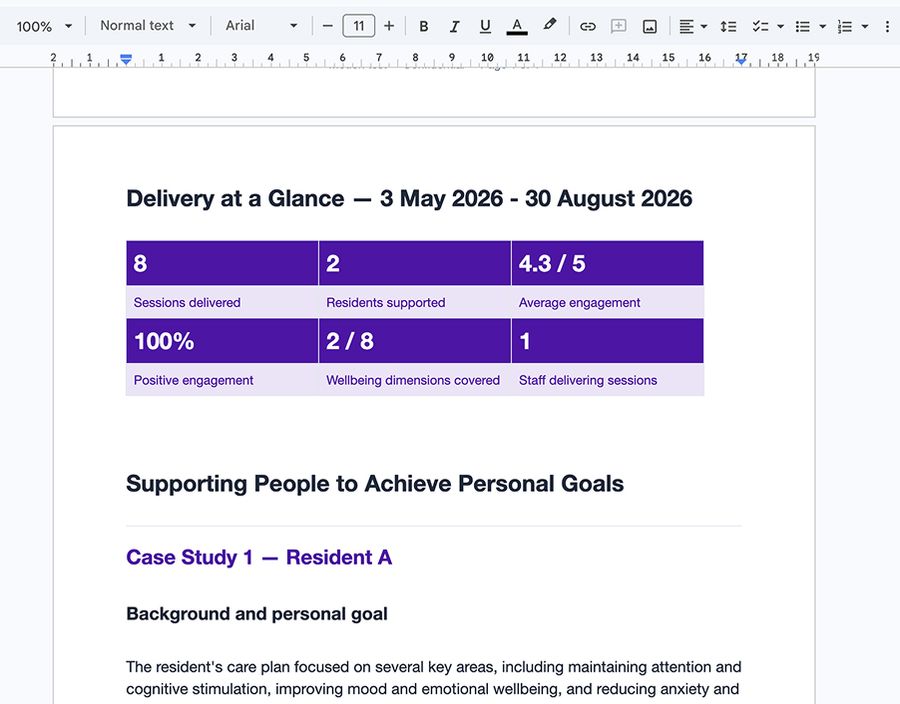Click the 'Average engagement' label cell
This screenshot has height=704, width=900.
pyautogui.click(x=607, y=302)
